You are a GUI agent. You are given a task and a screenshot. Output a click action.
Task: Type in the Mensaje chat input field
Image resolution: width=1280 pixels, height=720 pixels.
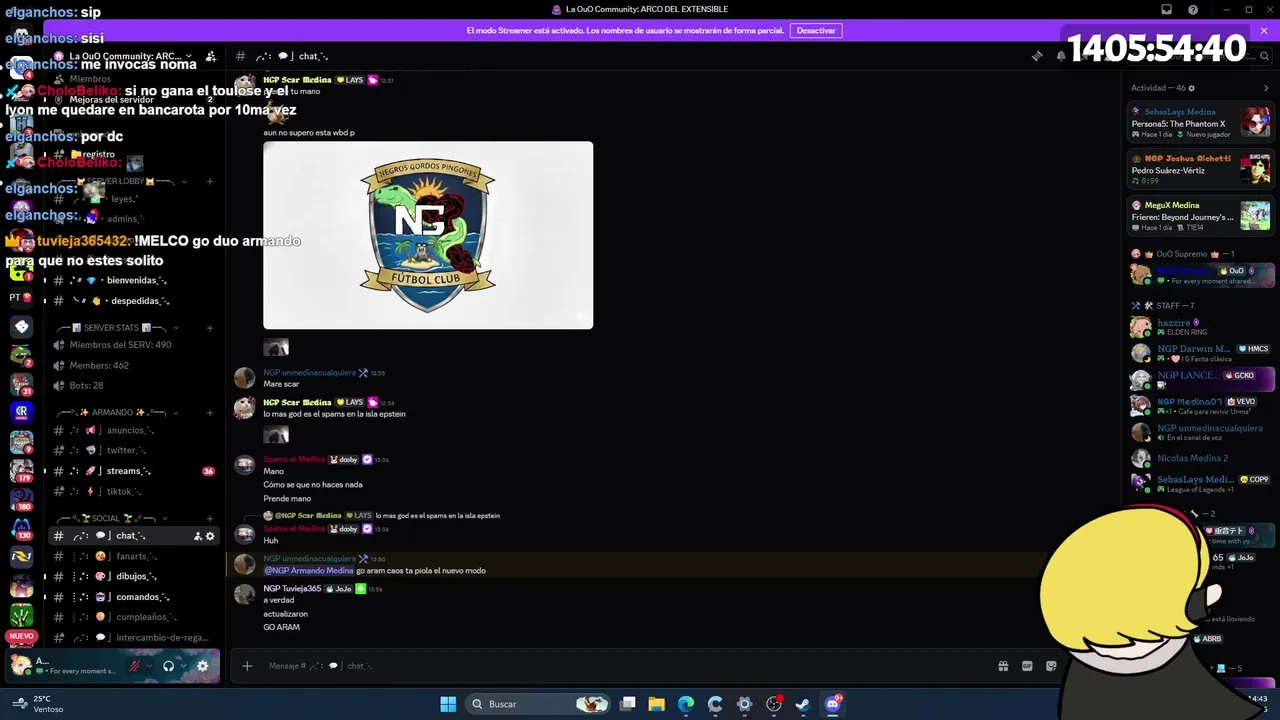click(x=620, y=666)
